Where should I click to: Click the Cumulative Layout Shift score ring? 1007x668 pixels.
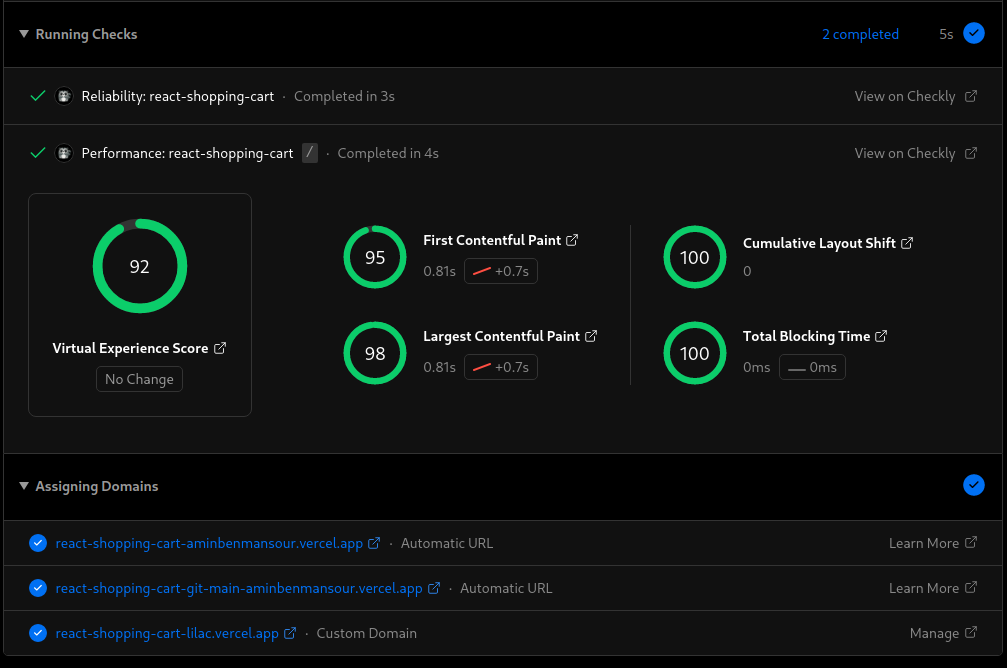tap(695, 257)
